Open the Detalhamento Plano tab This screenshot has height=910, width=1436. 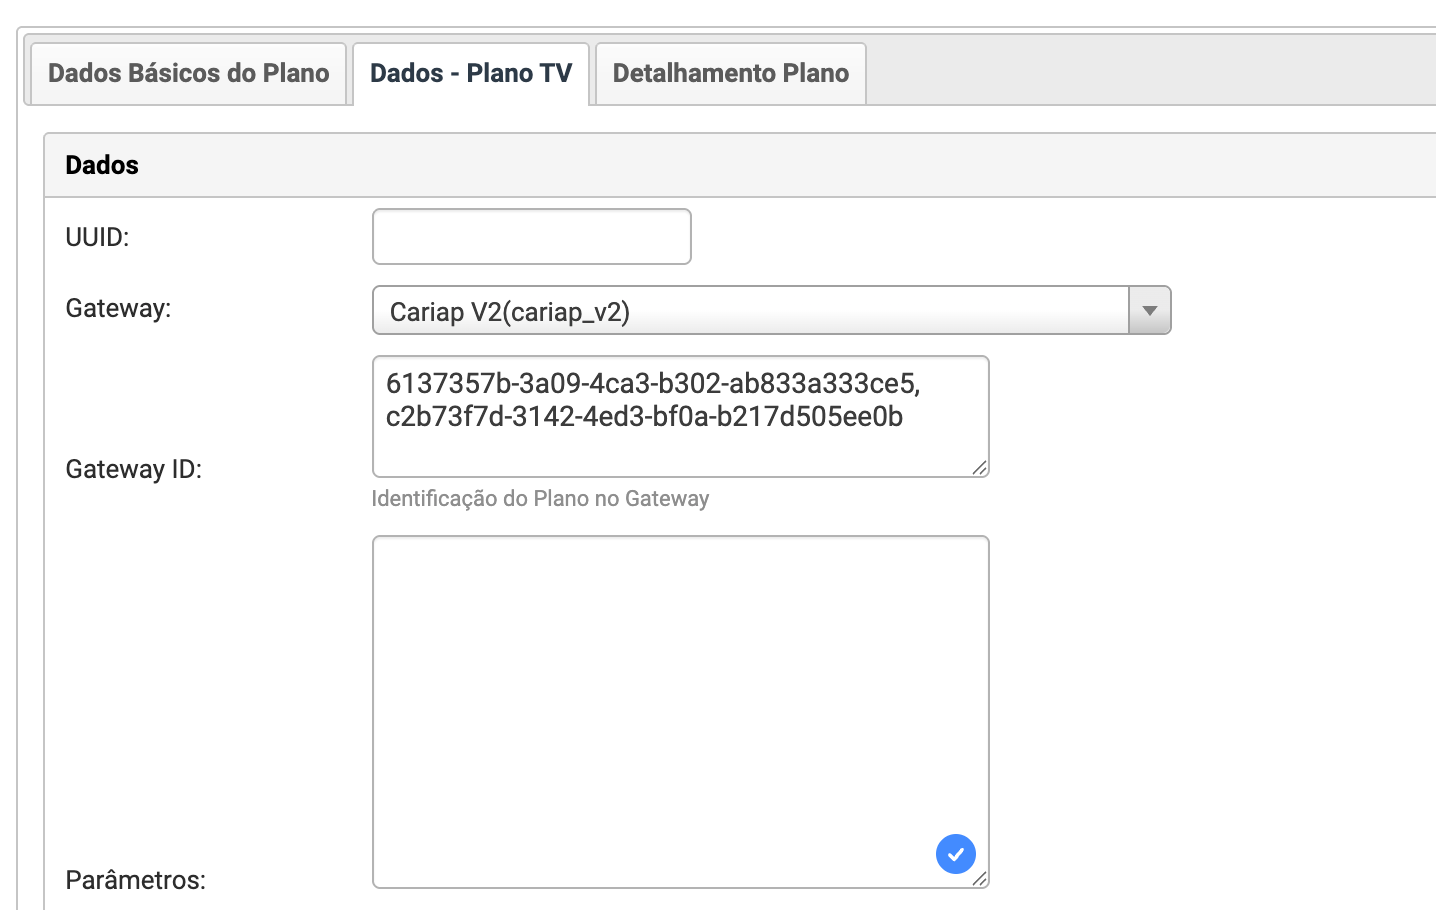point(731,73)
